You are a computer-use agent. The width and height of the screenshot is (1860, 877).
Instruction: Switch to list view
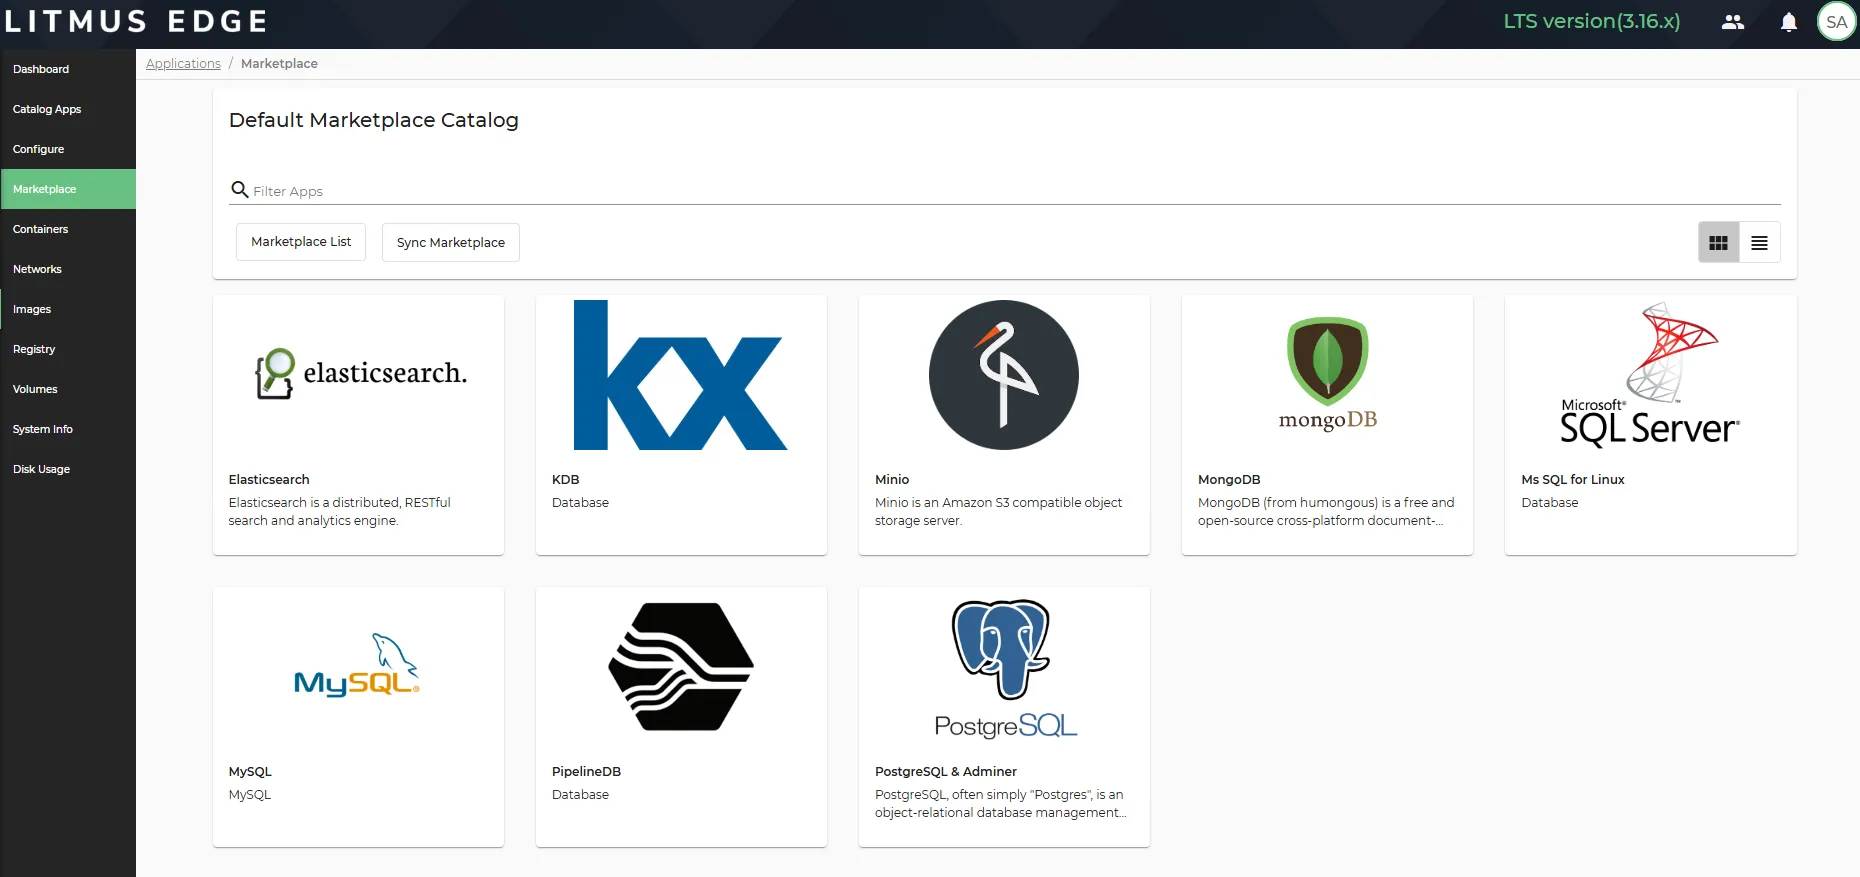coord(1760,243)
